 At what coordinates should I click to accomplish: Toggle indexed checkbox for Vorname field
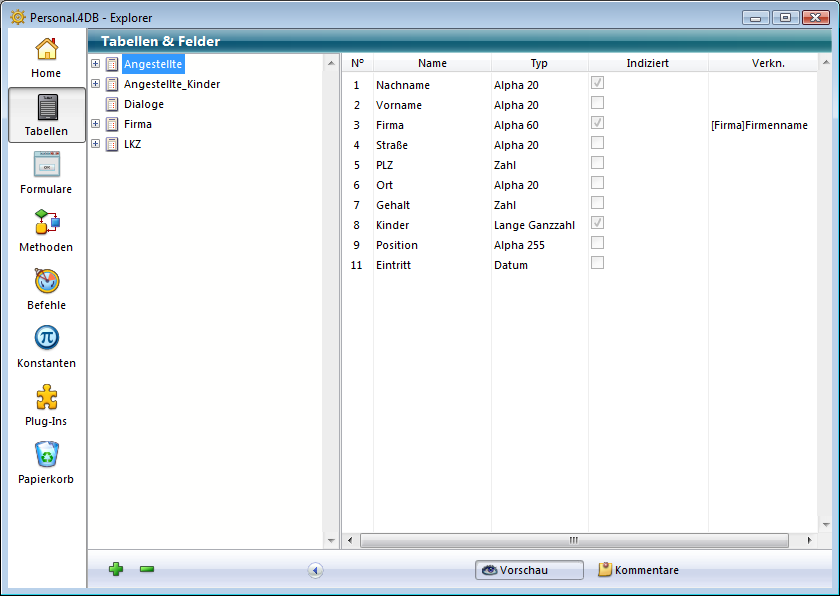click(x=598, y=103)
